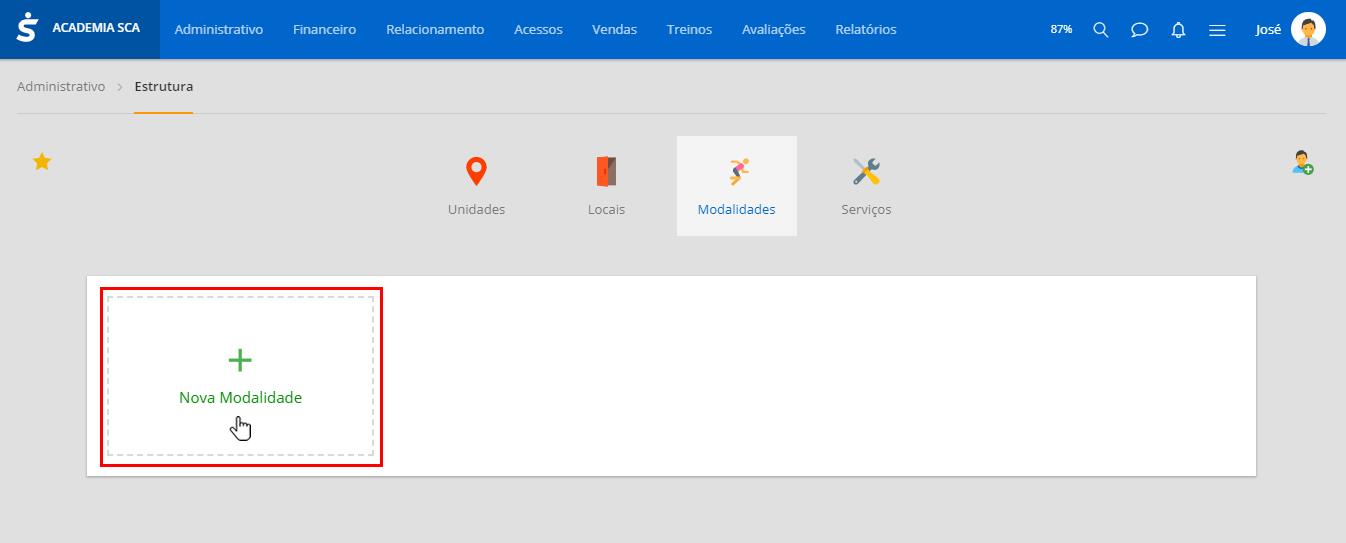
Task: Click the Locais label
Action: (x=606, y=210)
